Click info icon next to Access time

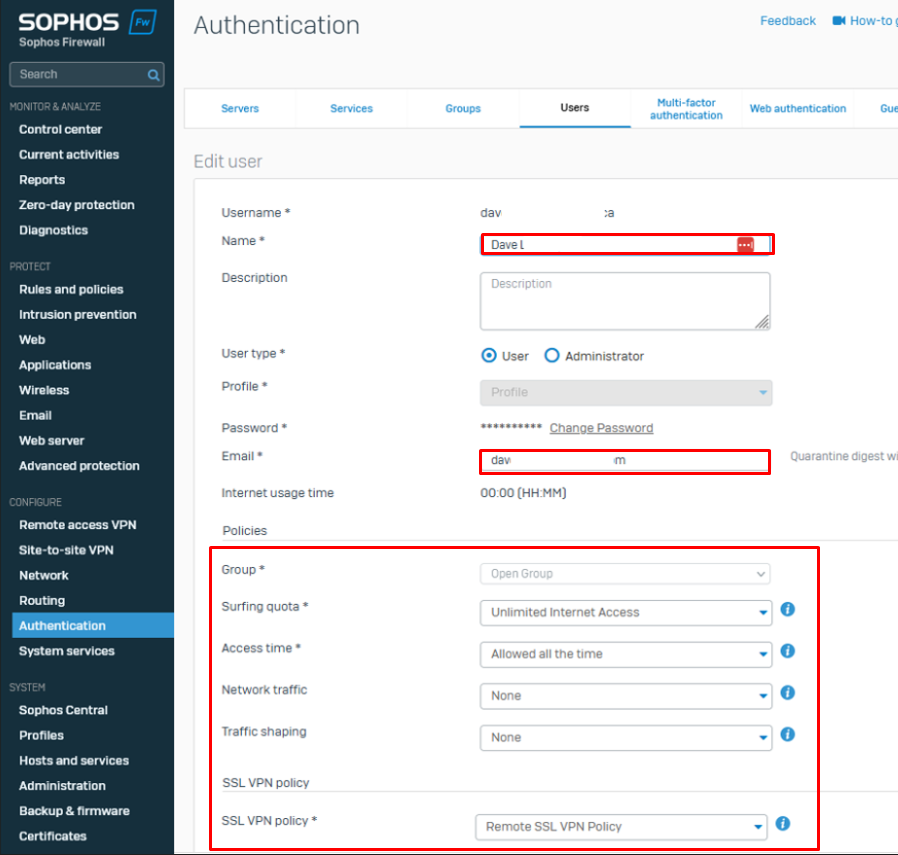(x=787, y=651)
